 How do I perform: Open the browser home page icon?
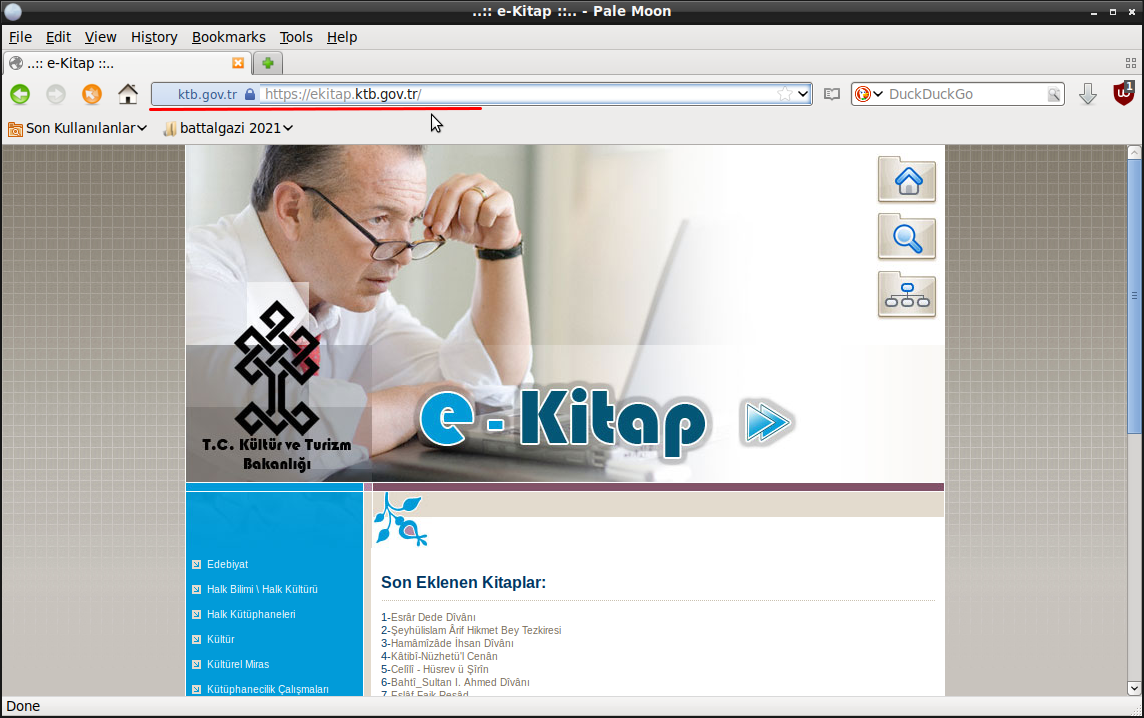pos(128,94)
